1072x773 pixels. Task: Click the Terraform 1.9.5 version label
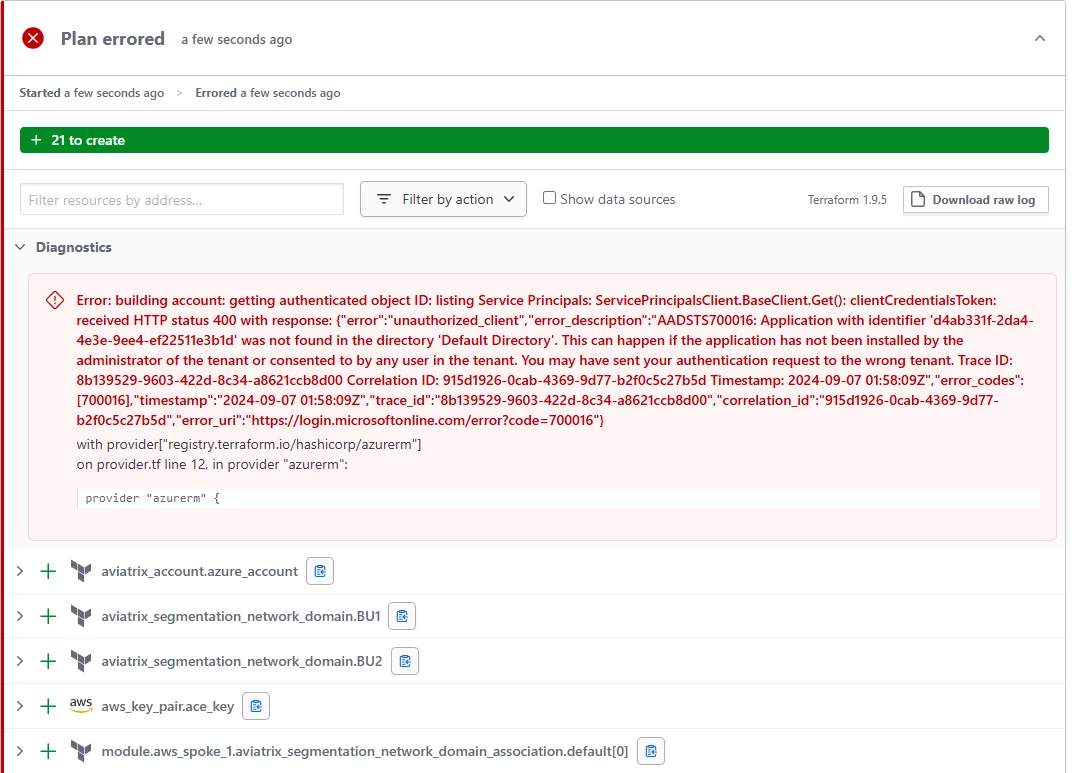[846, 200]
